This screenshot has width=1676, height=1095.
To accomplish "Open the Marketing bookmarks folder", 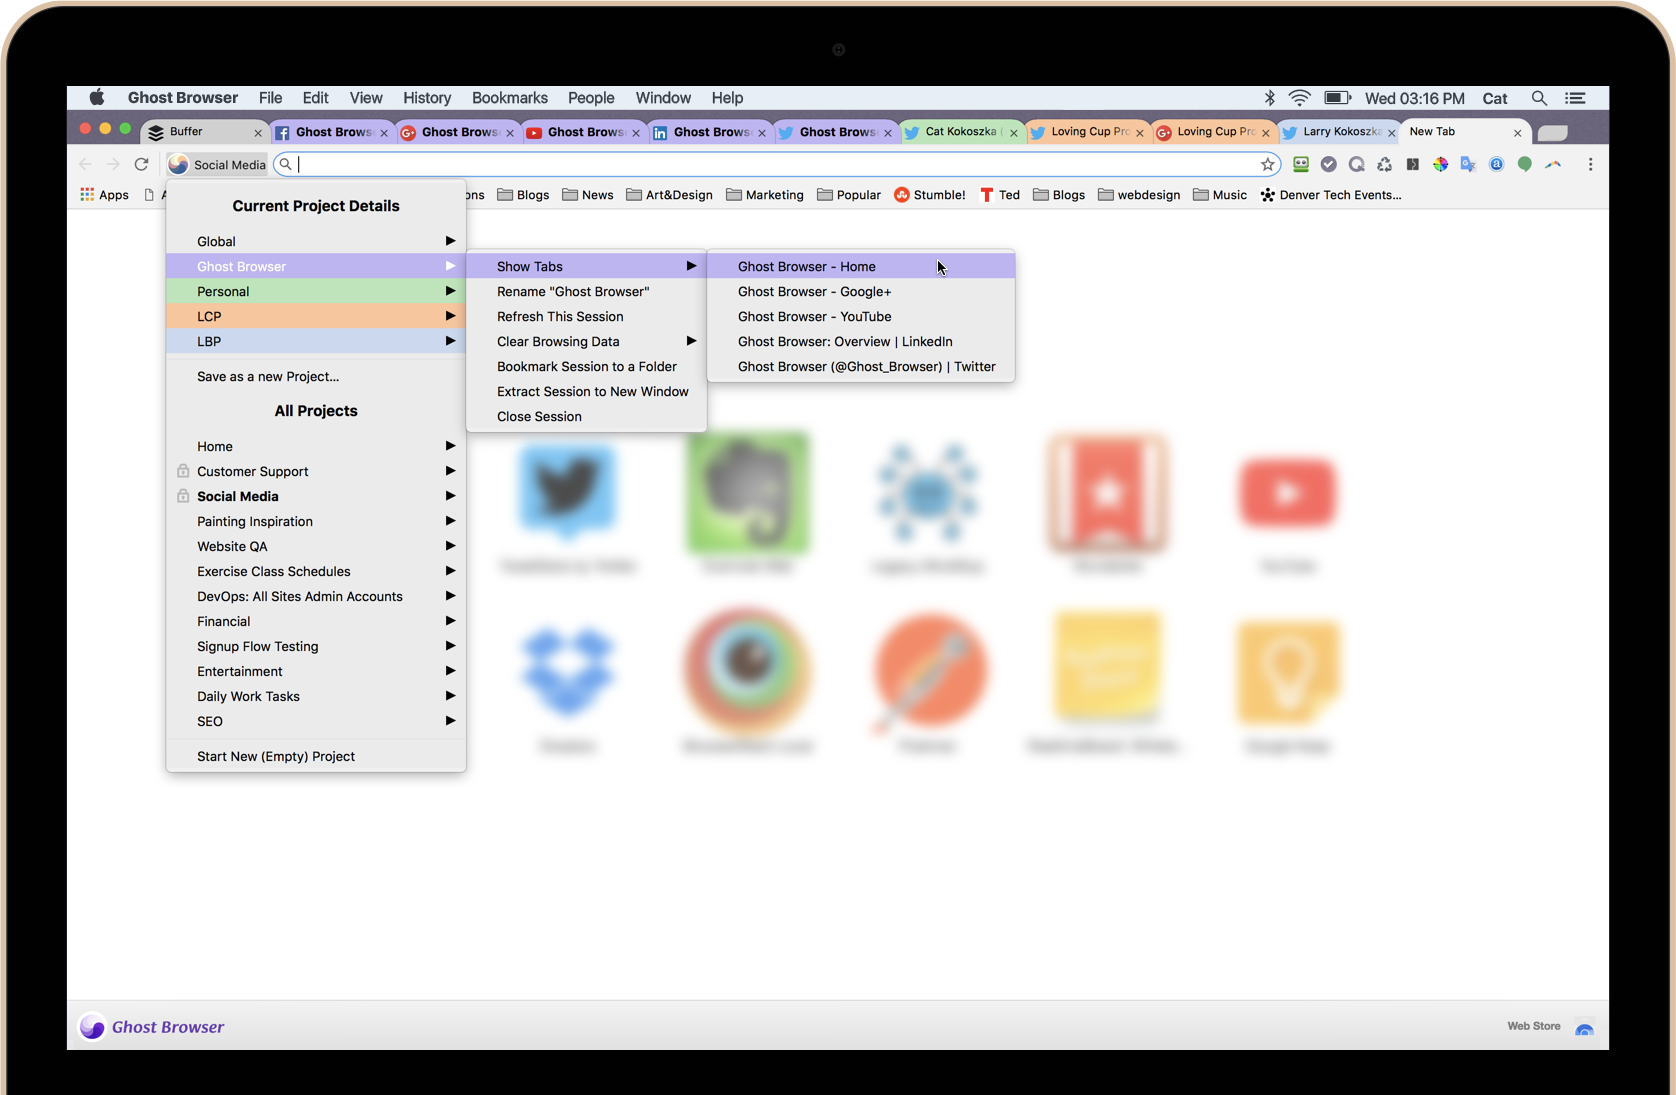I will point(765,195).
